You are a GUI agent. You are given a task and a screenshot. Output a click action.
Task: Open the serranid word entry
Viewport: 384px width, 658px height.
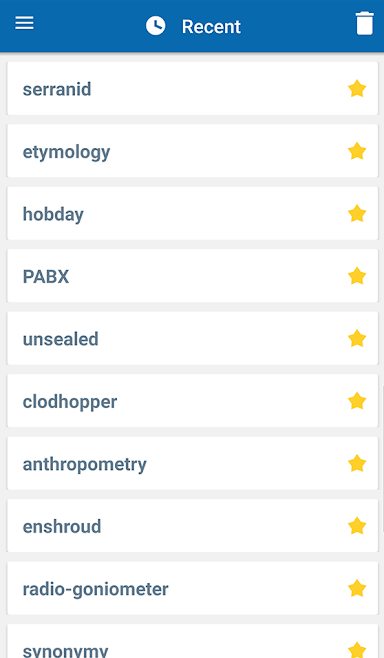tap(193, 89)
